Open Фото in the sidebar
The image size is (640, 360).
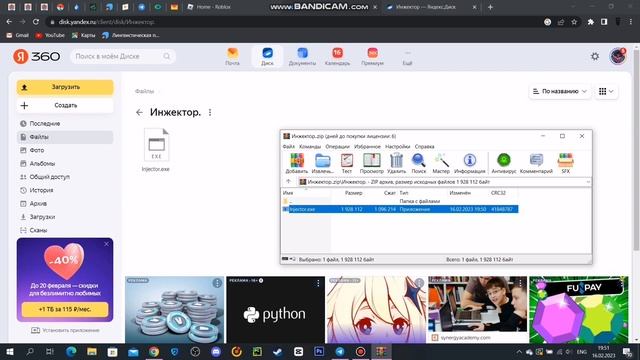(65, 150)
